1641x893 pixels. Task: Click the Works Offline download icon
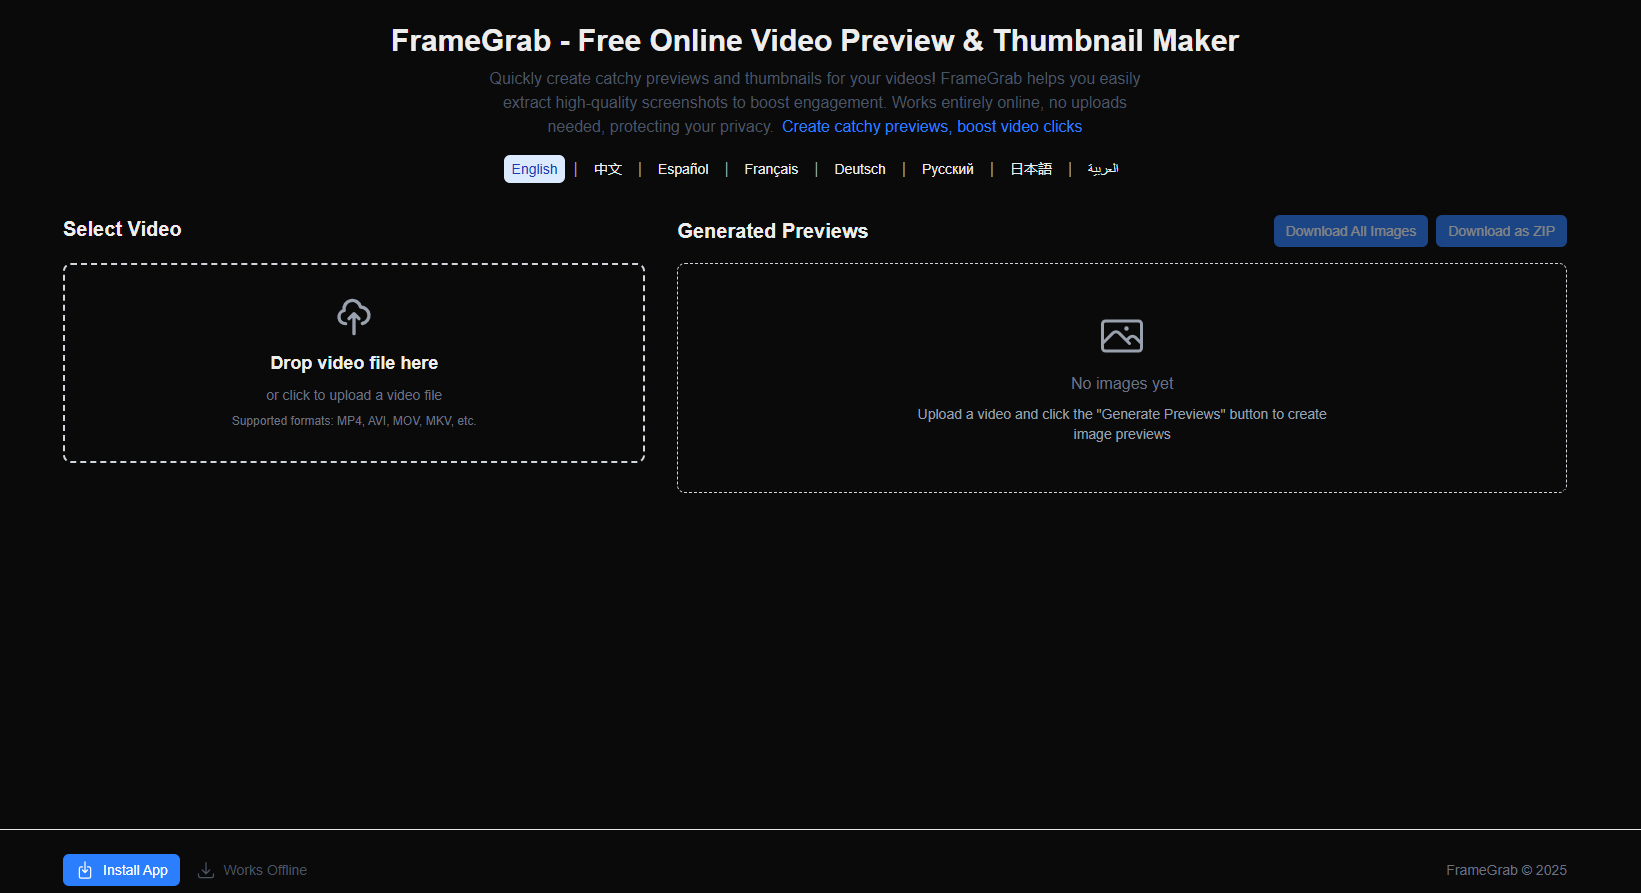(x=206, y=870)
